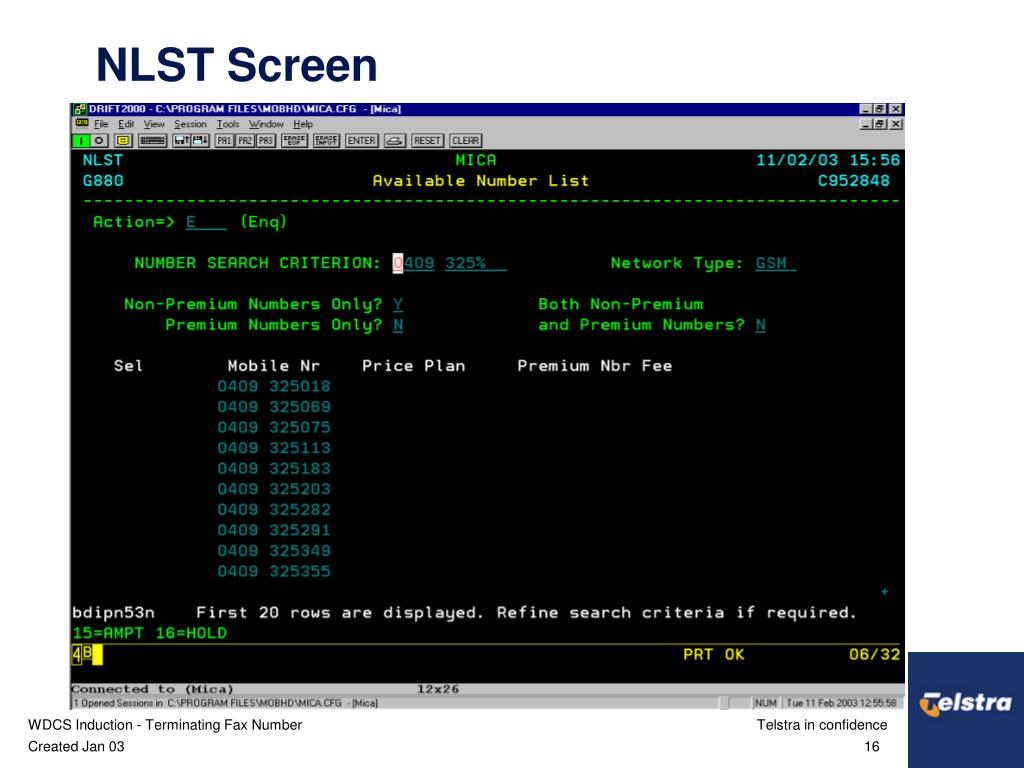Click the C952848 user ID text
The width and height of the screenshot is (1024, 768).
click(x=854, y=181)
